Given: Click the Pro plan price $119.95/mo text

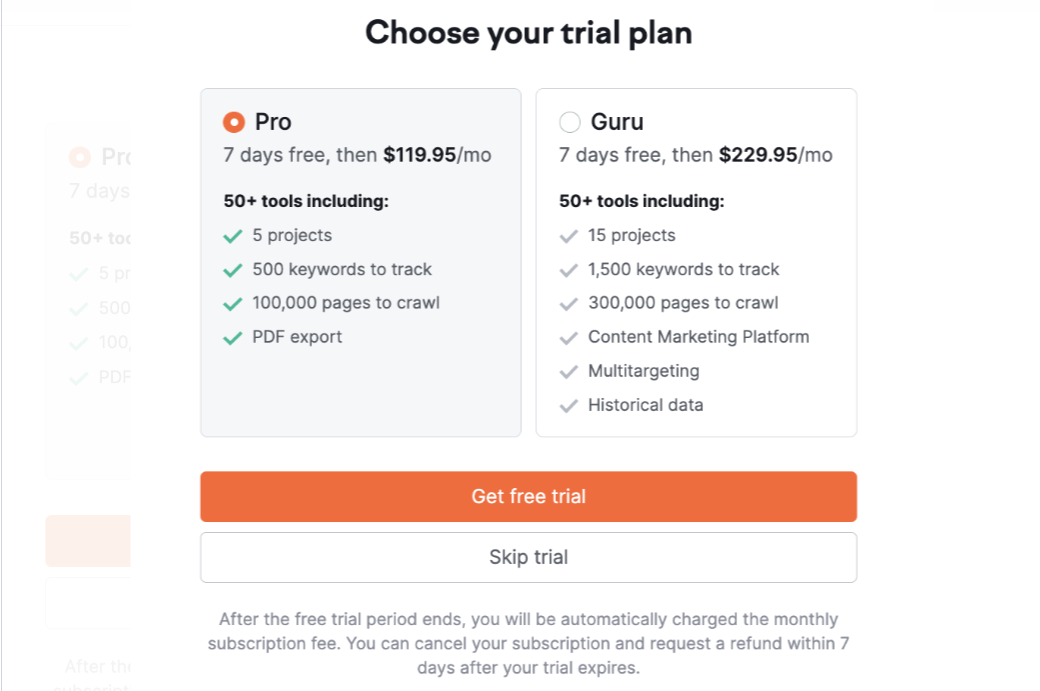Looking at the screenshot, I should [437, 155].
